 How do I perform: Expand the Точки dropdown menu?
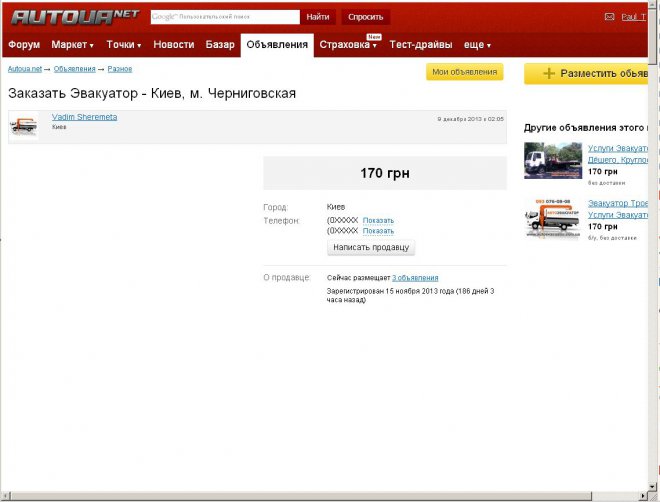click(x=124, y=45)
